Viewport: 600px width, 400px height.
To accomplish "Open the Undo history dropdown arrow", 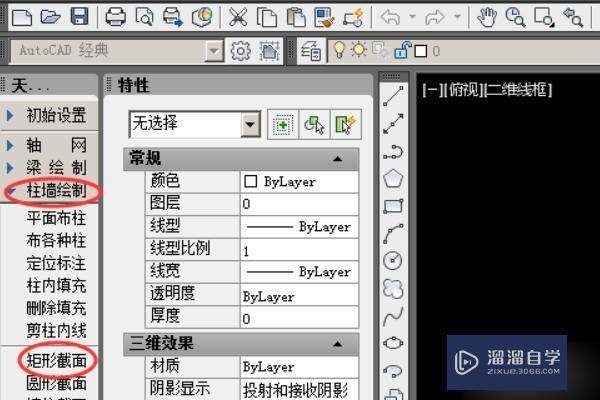I will [x=412, y=17].
